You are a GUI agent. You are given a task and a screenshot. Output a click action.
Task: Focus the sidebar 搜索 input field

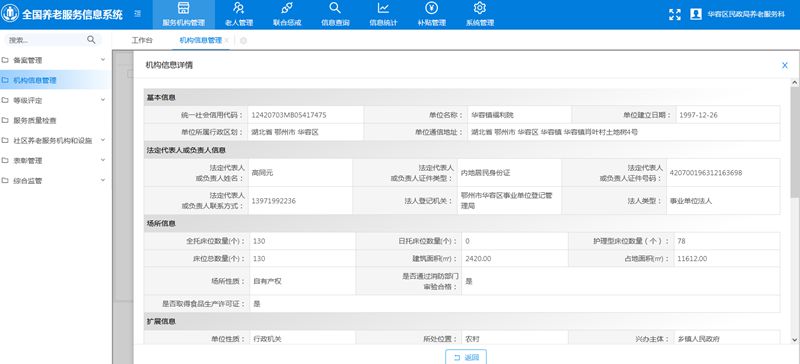click(x=46, y=40)
